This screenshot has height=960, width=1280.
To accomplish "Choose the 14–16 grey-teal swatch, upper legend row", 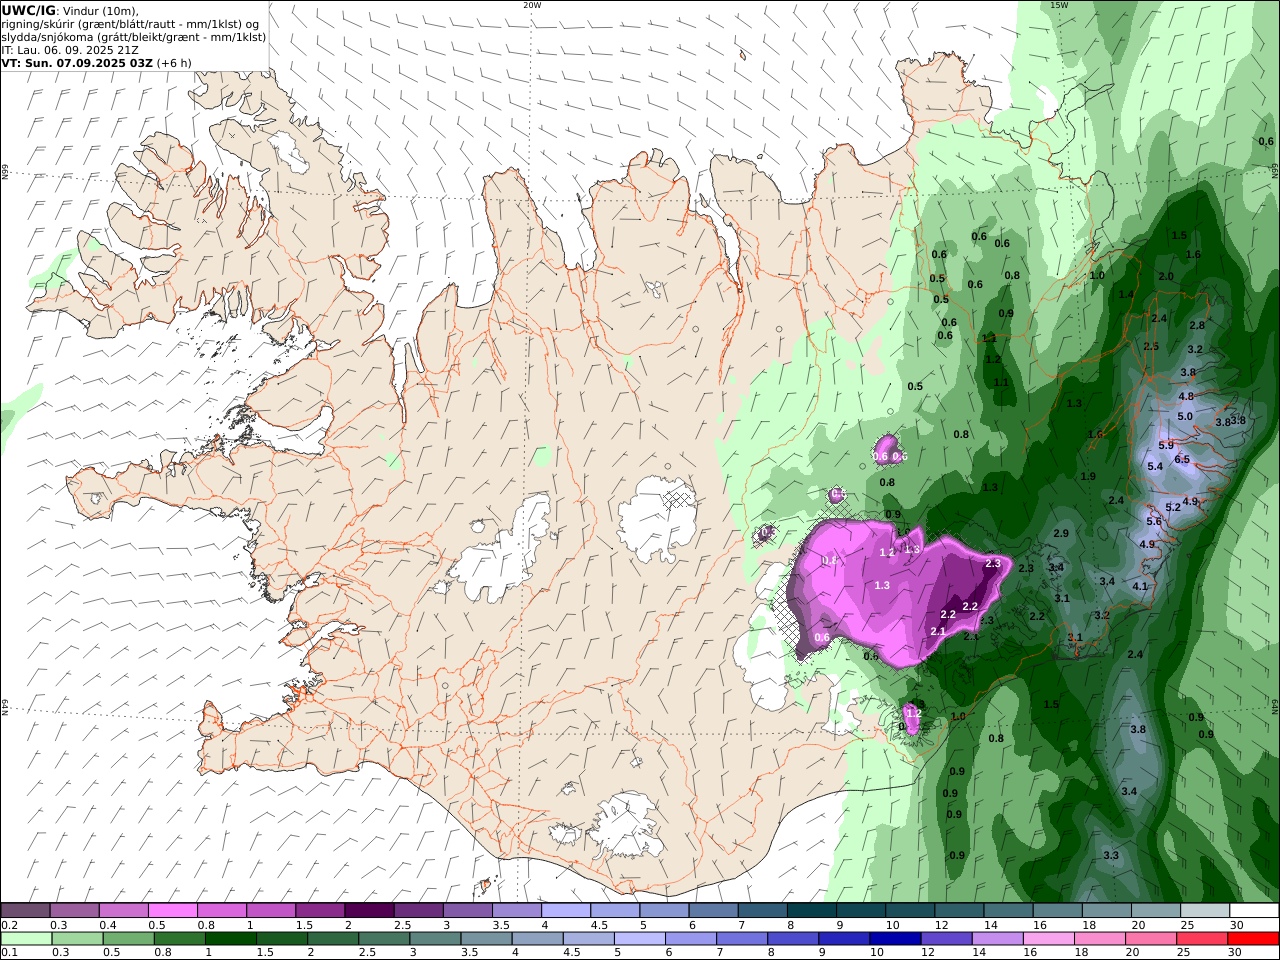I will [x=1008, y=911].
